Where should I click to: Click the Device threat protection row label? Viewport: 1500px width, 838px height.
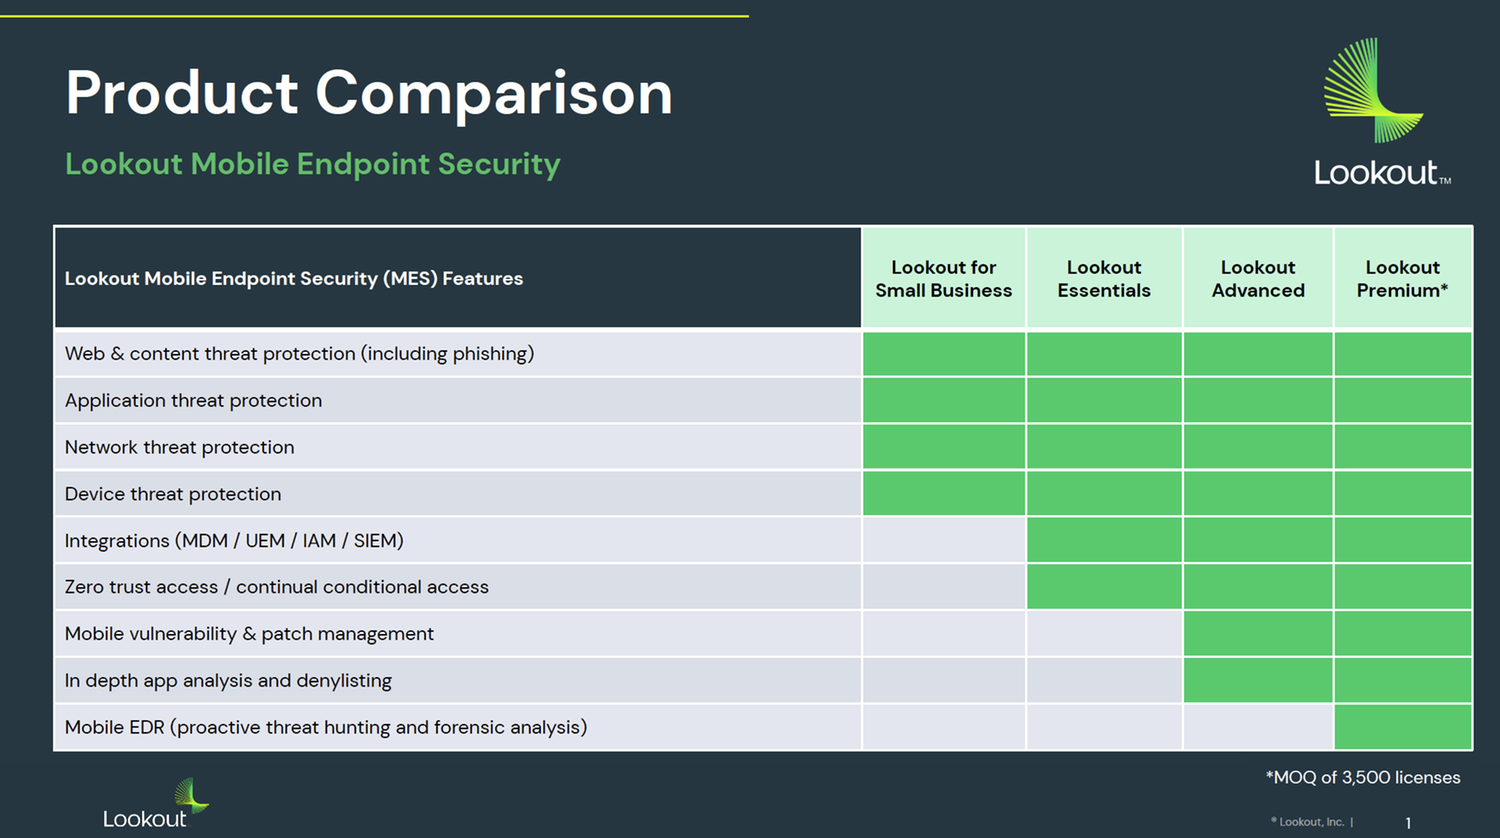(173, 494)
